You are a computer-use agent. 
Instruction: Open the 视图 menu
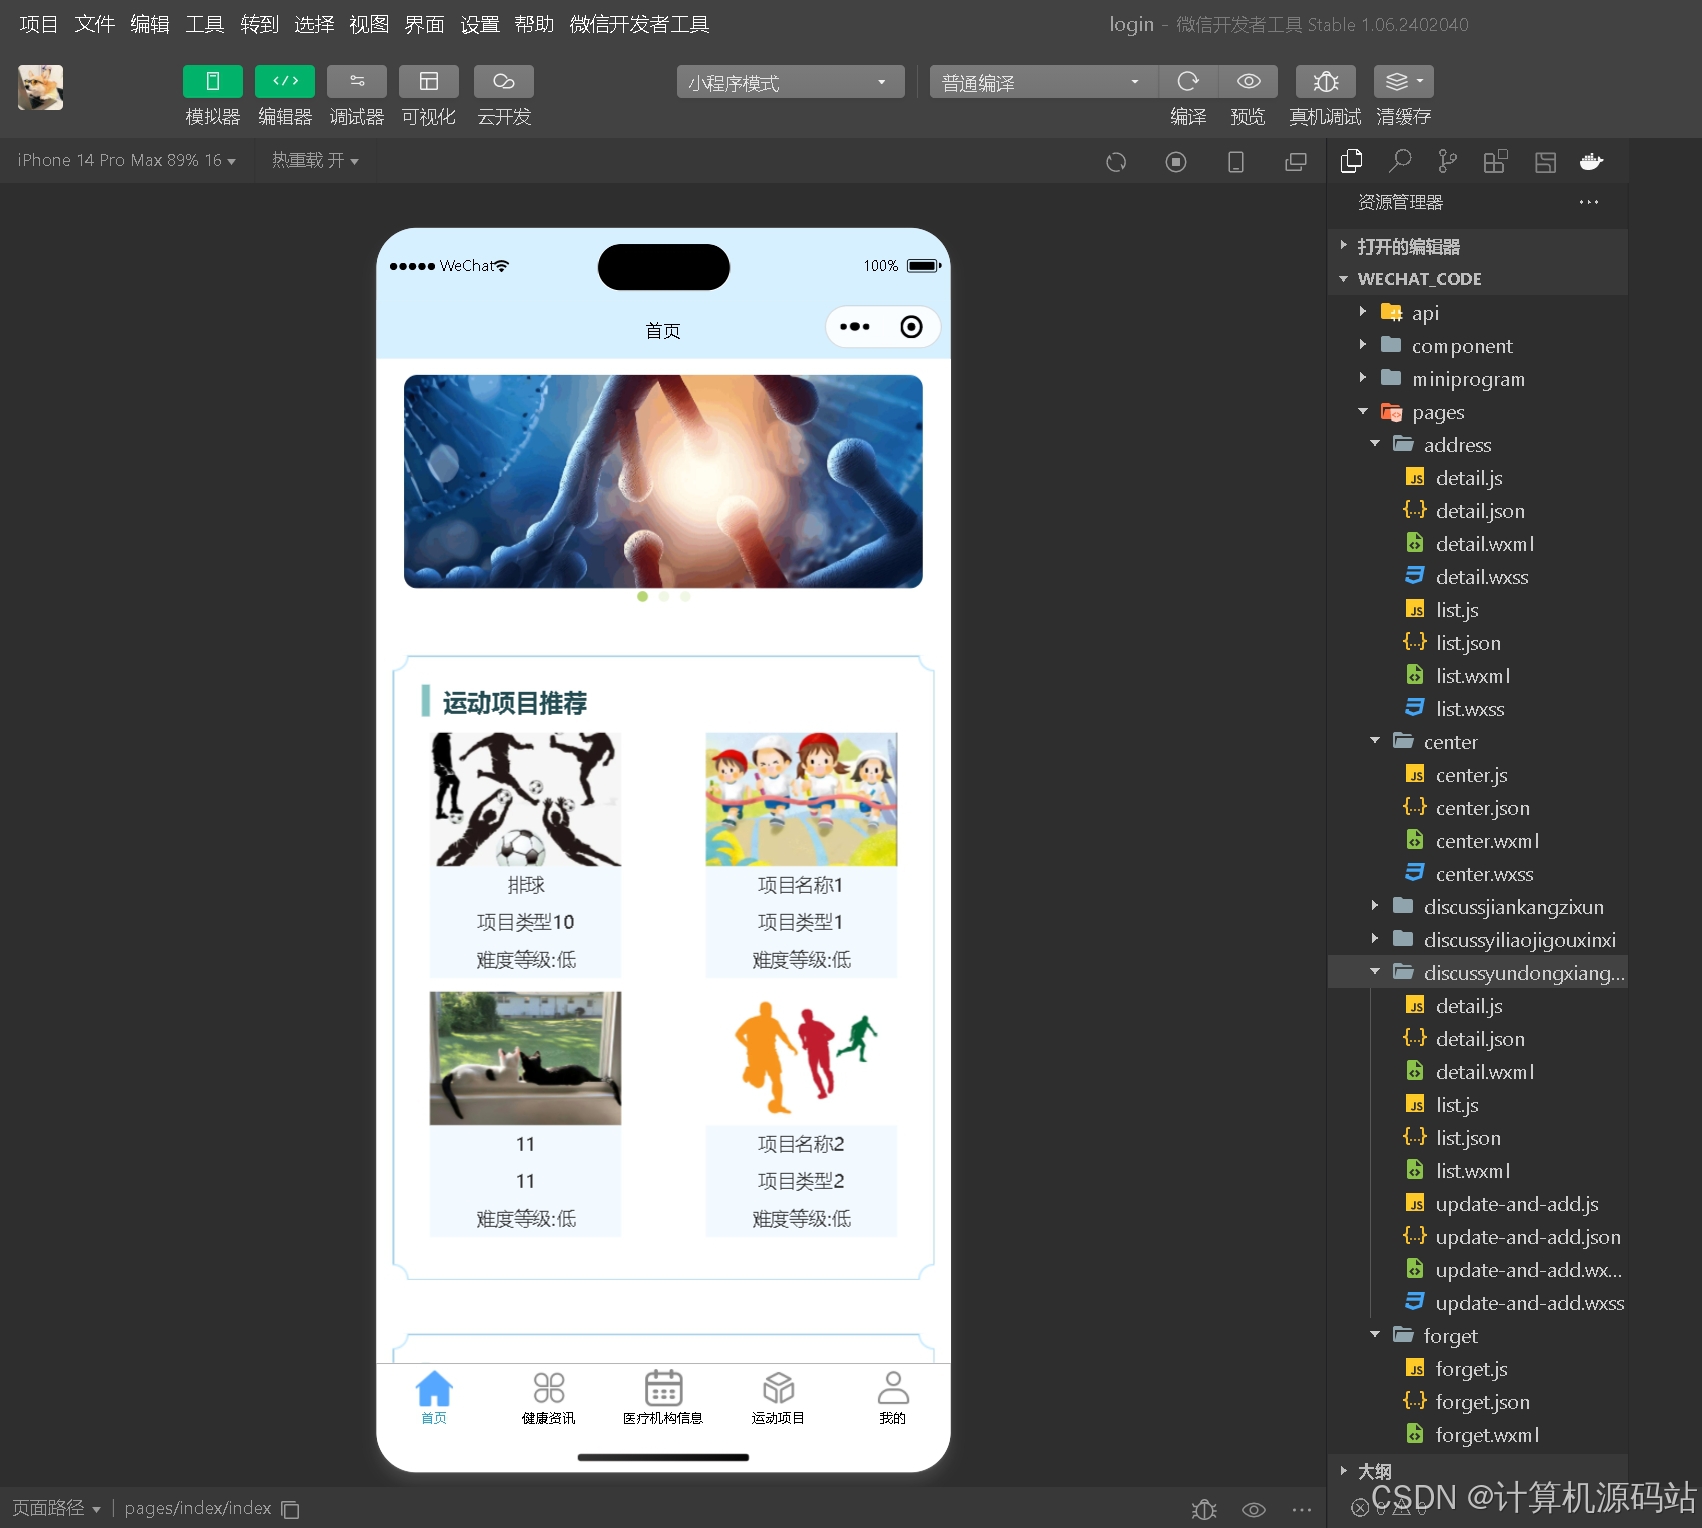[x=369, y=24]
